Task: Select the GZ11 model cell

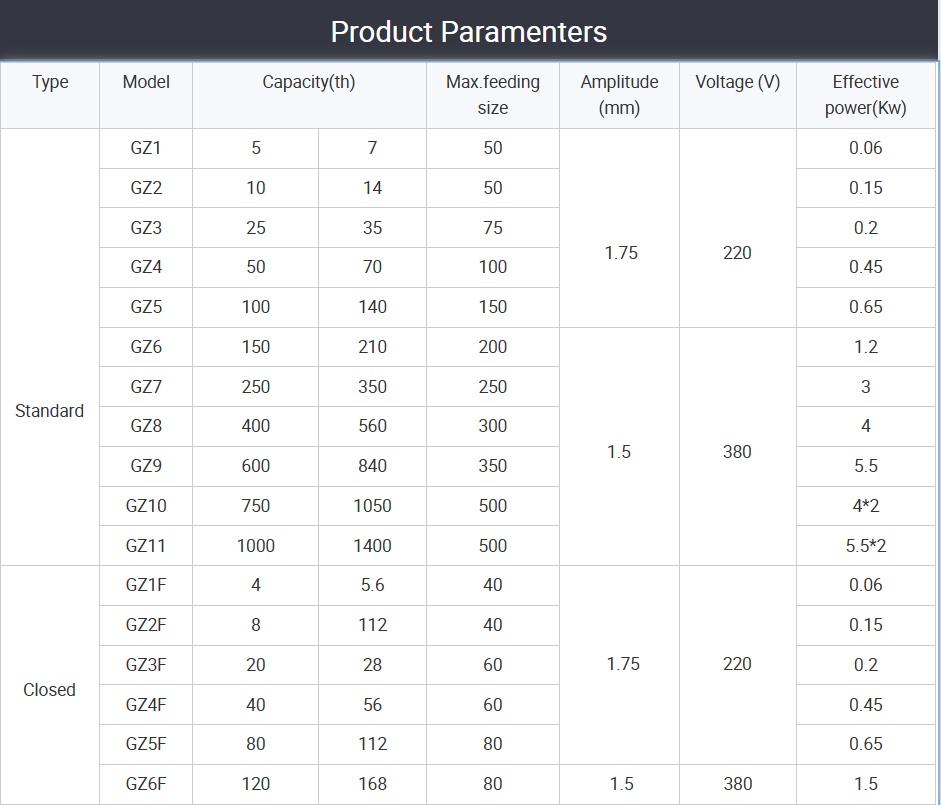Action: pos(146,546)
